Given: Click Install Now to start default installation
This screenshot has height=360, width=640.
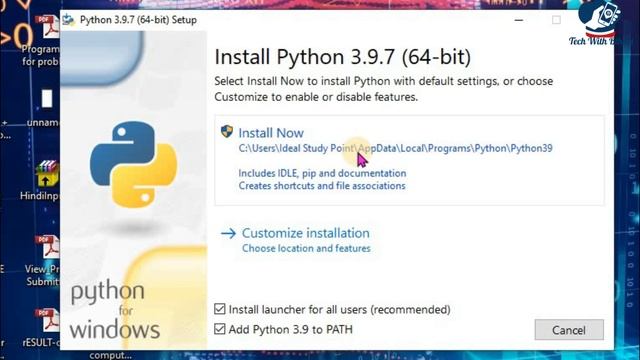Looking at the screenshot, I should [x=271, y=133].
